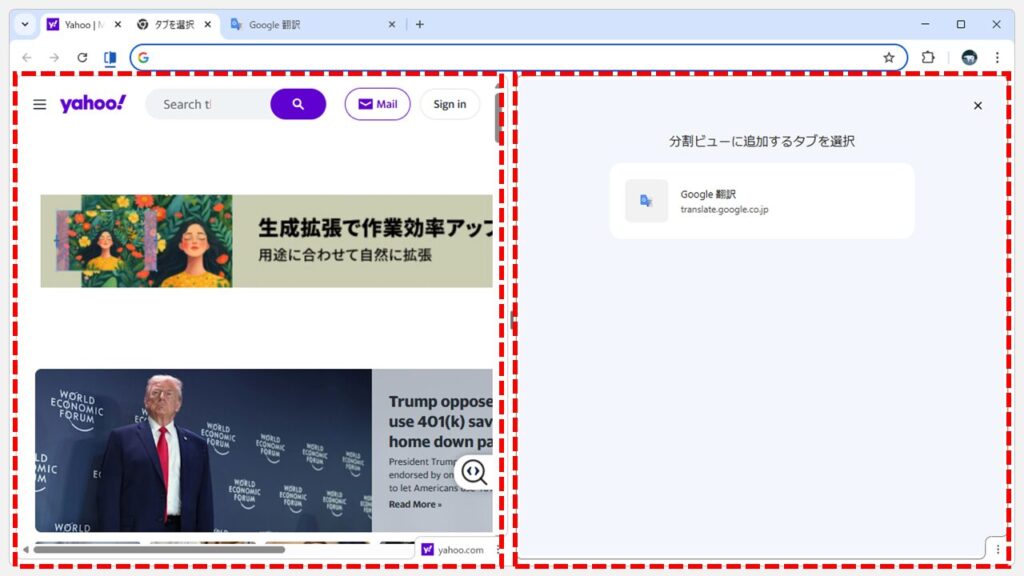Open the Yahoo hamburger menu
Viewport: 1024px width, 576px height.
[x=39, y=104]
